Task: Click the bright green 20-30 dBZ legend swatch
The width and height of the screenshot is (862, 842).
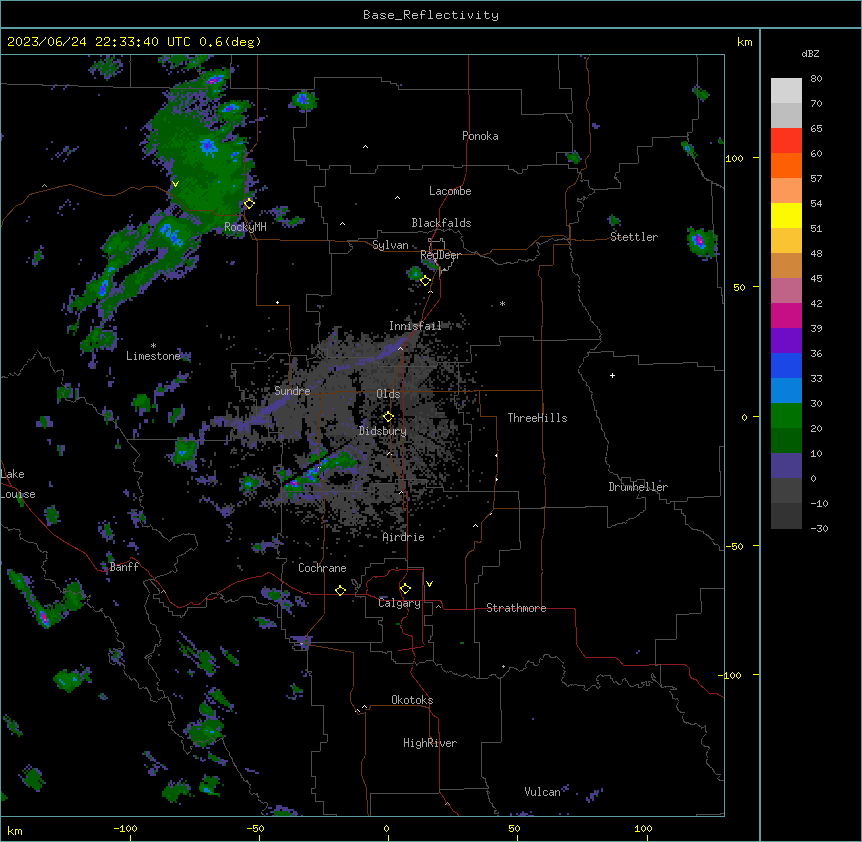Action: [x=786, y=416]
